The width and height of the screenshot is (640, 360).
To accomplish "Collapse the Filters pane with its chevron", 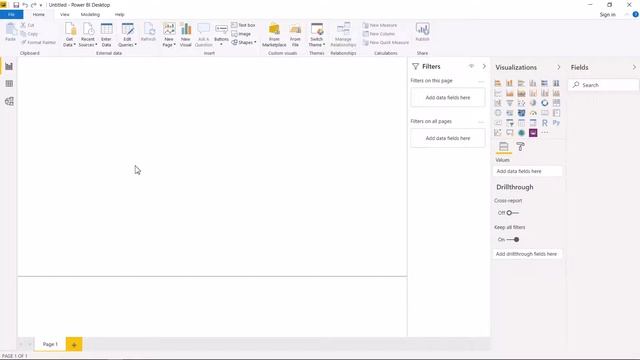I will point(484,66).
